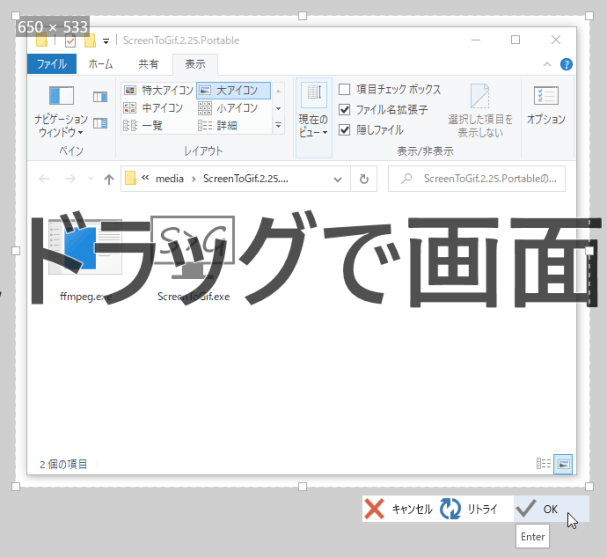
Task: Uncheck 隠しファイル checkbox
Action: 344,130
